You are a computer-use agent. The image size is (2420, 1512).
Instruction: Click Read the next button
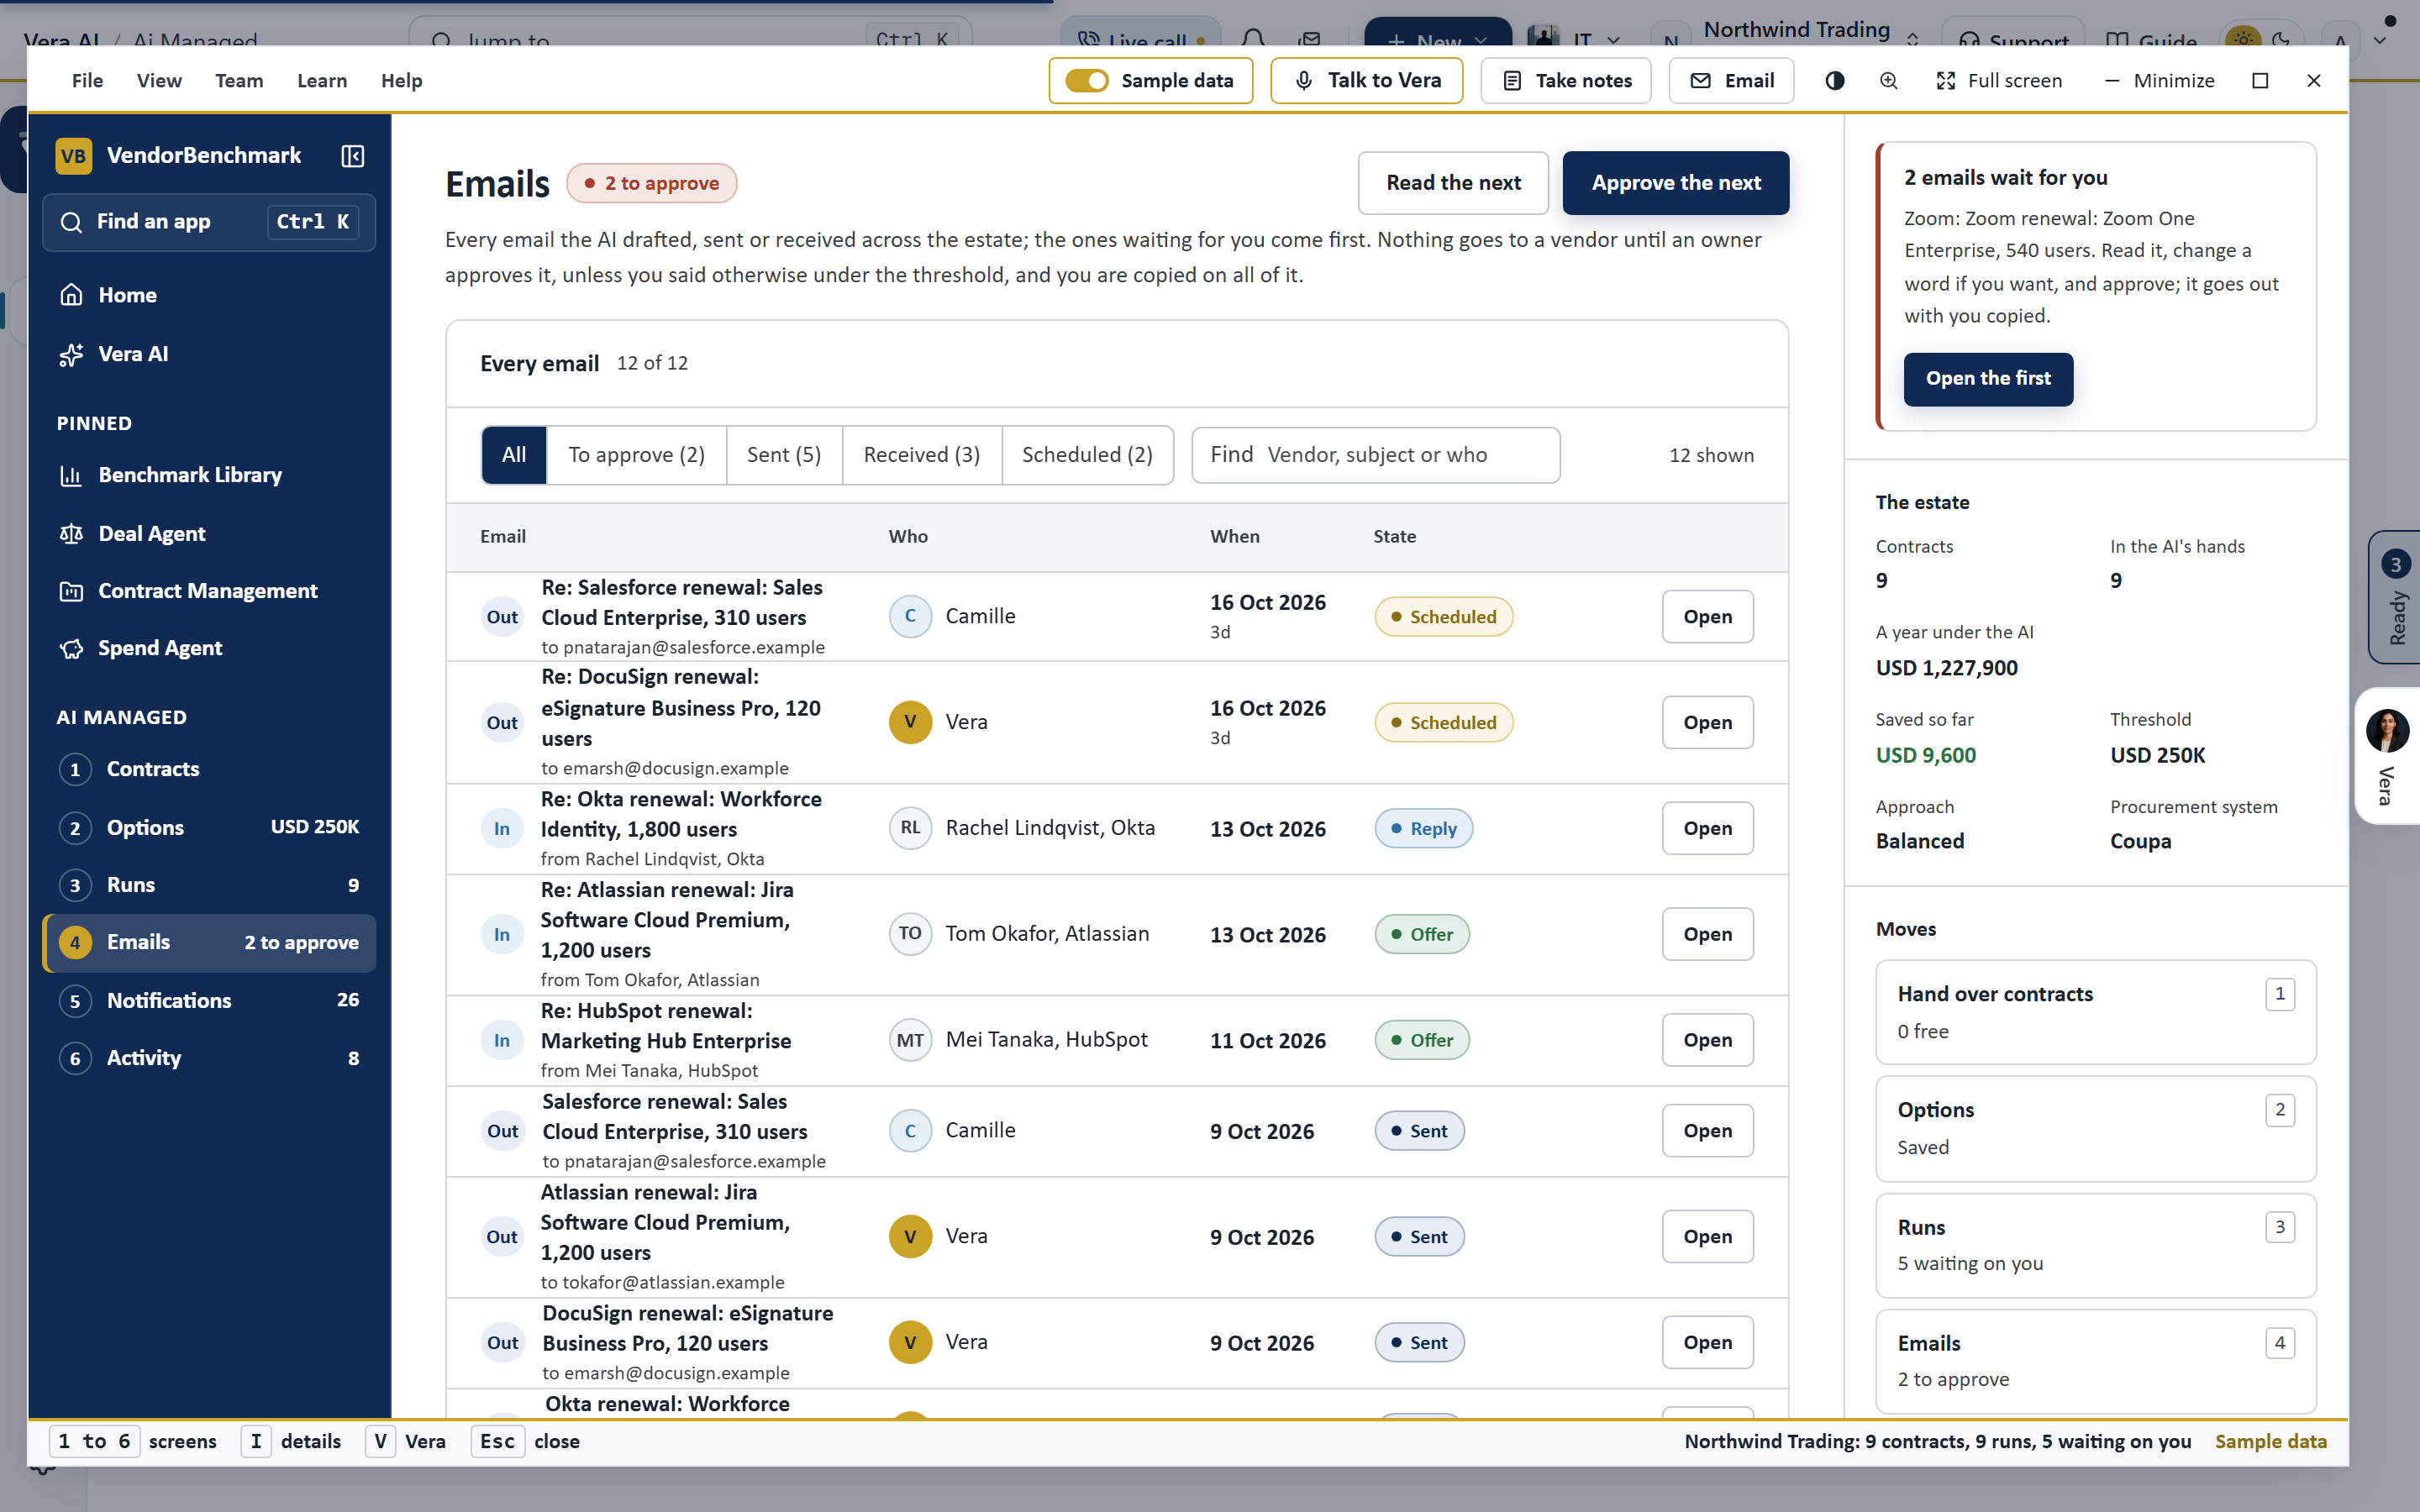click(1453, 183)
